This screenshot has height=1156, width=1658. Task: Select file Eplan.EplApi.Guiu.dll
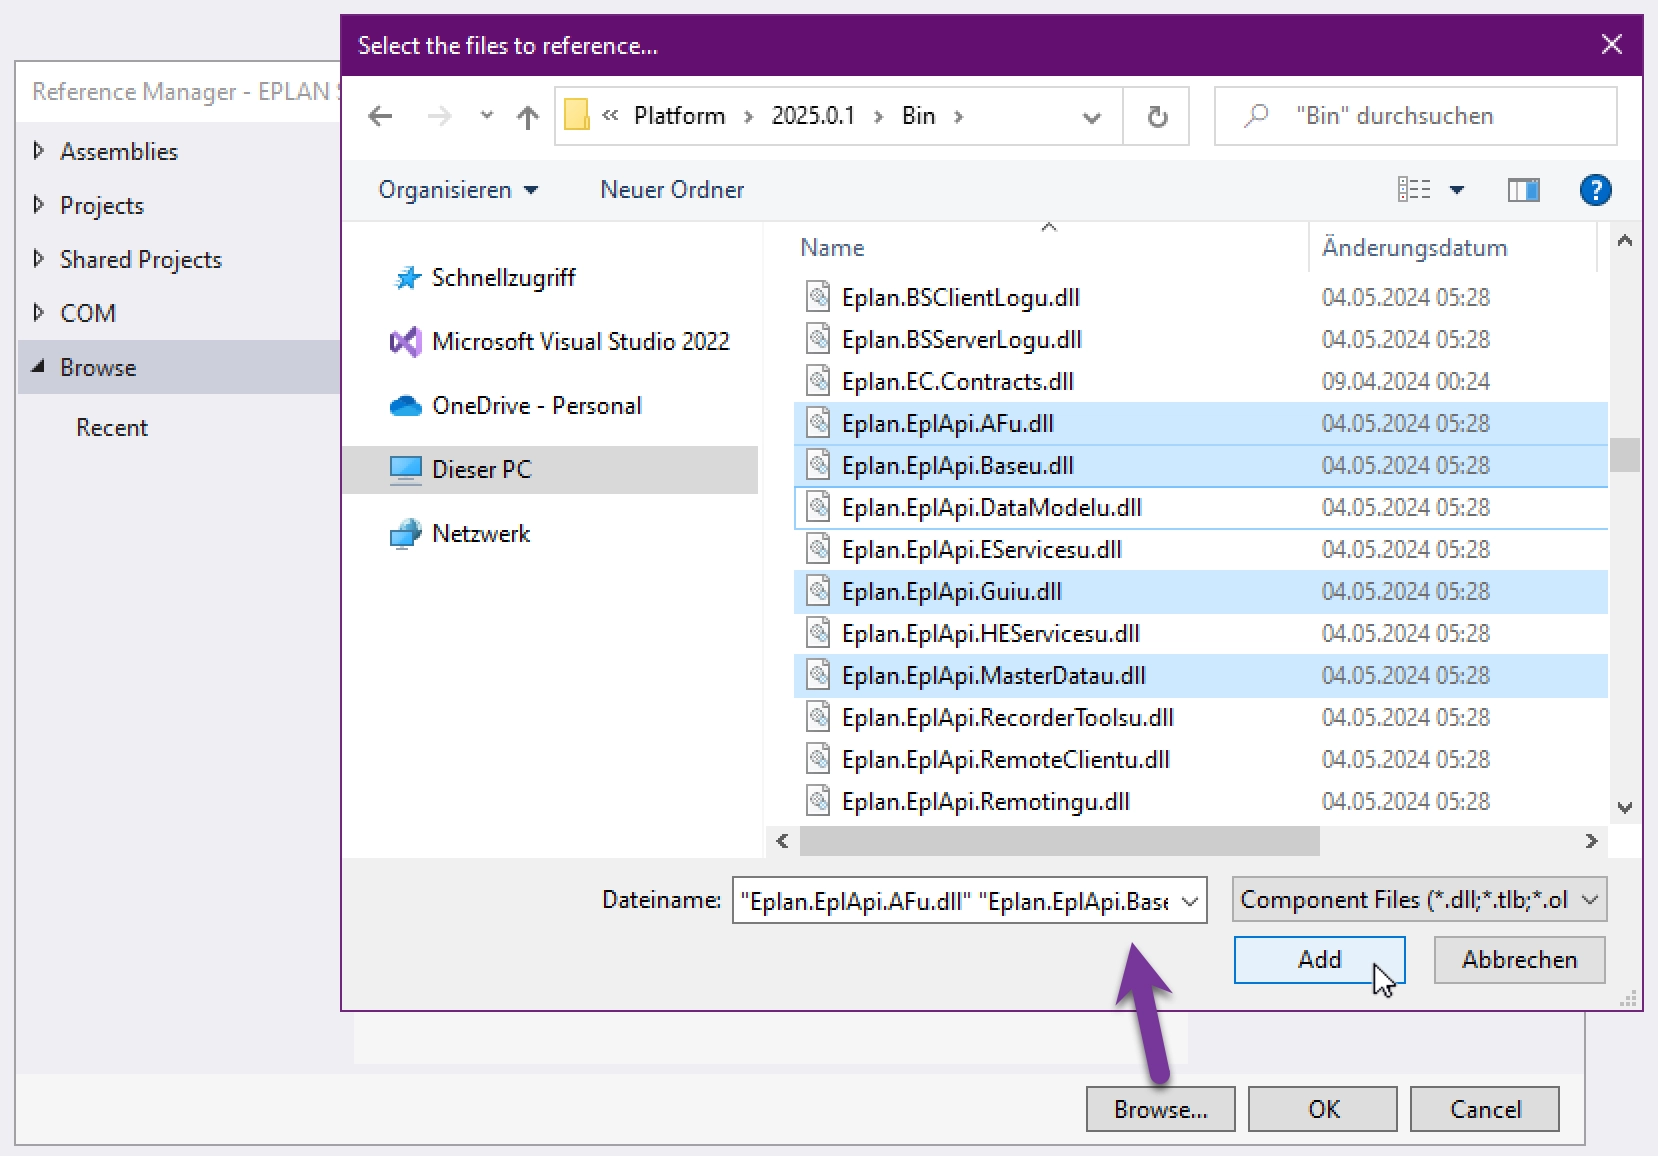(x=1200, y=591)
